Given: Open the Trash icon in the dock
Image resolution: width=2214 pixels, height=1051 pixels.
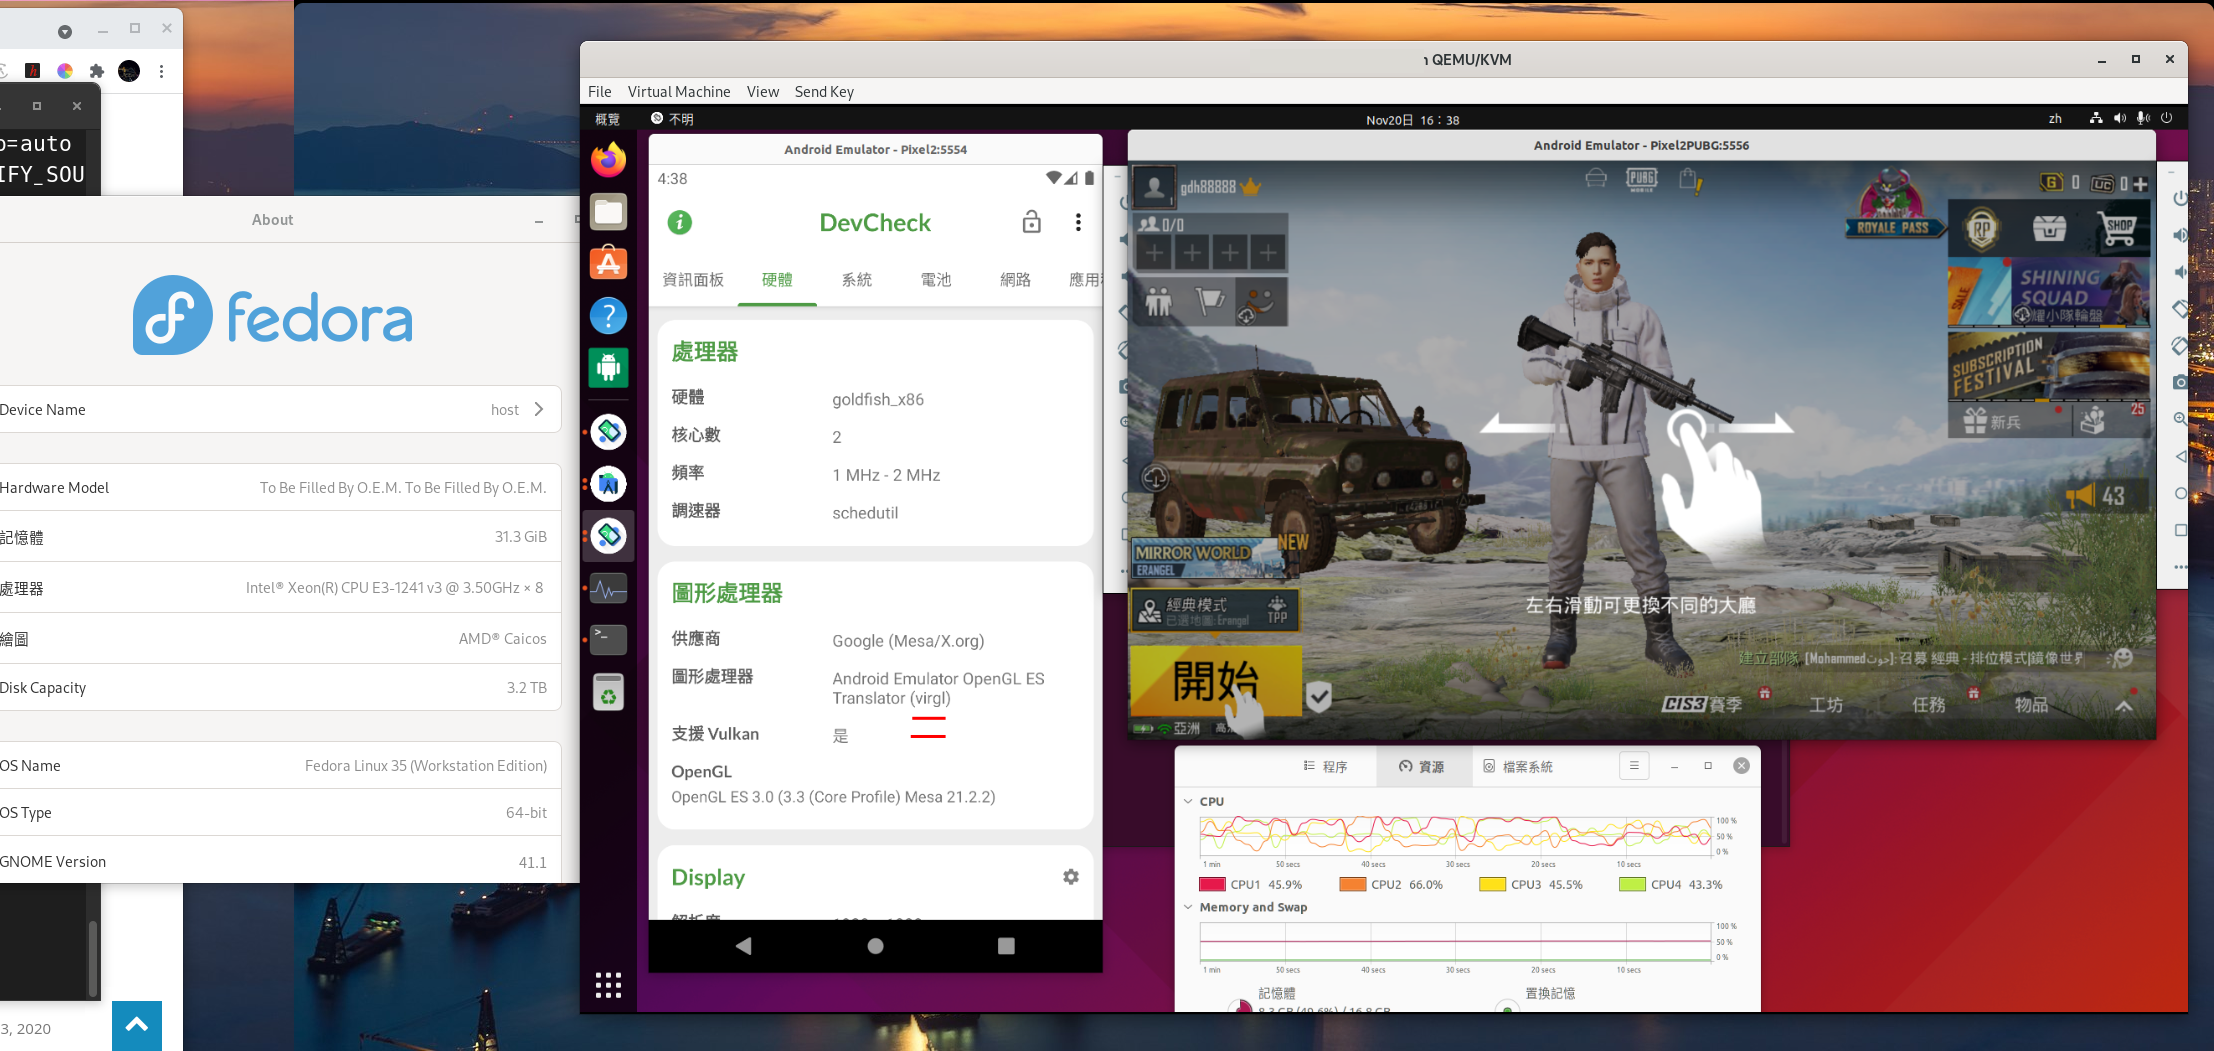Looking at the screenshot, I should tap(608, 692).
